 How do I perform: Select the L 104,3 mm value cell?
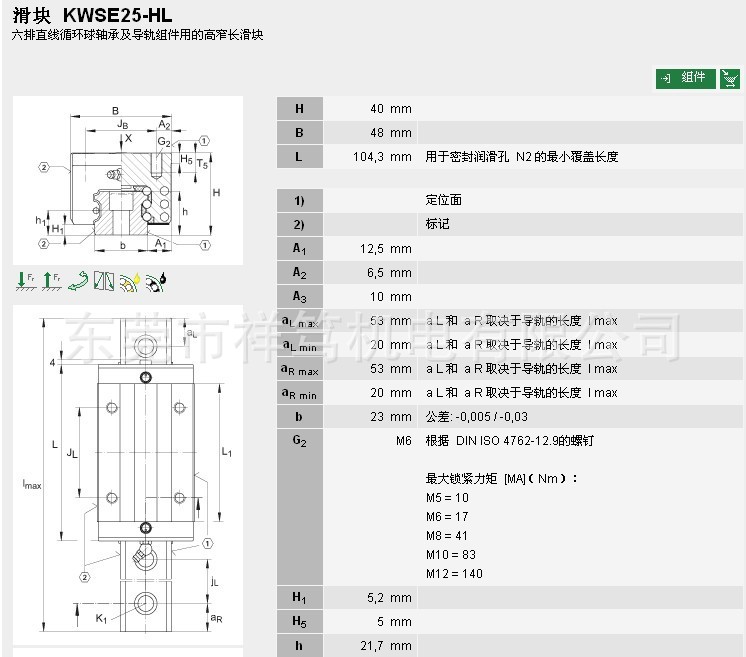[382, 157]
